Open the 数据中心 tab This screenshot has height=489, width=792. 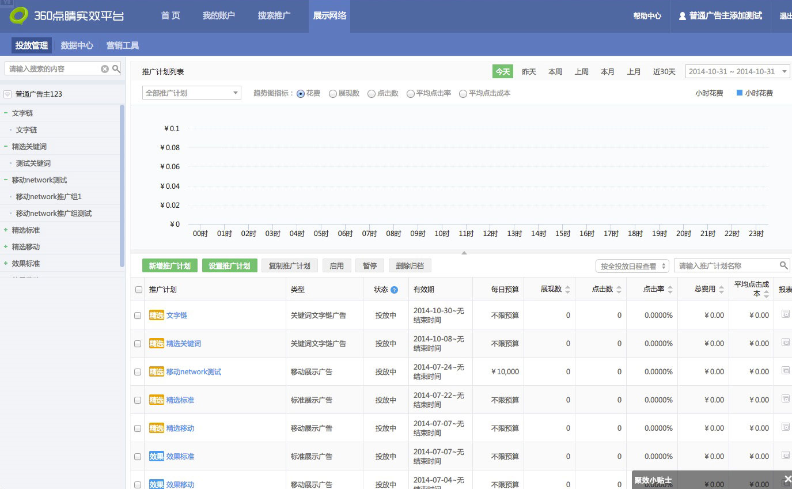pos(77,45)
